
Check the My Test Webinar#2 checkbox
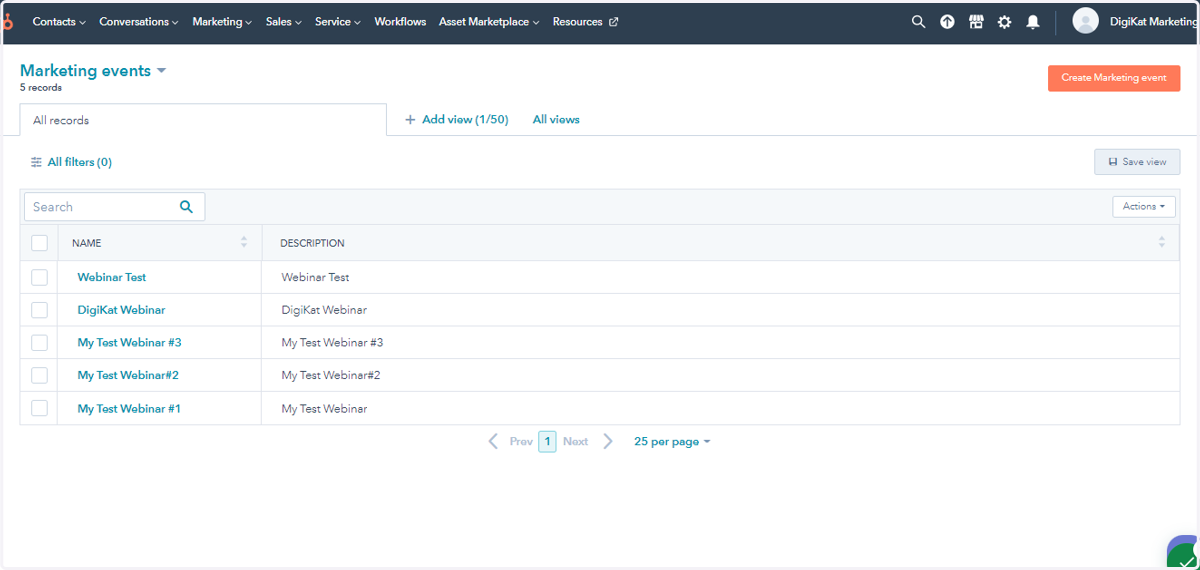tap(39, 375)
